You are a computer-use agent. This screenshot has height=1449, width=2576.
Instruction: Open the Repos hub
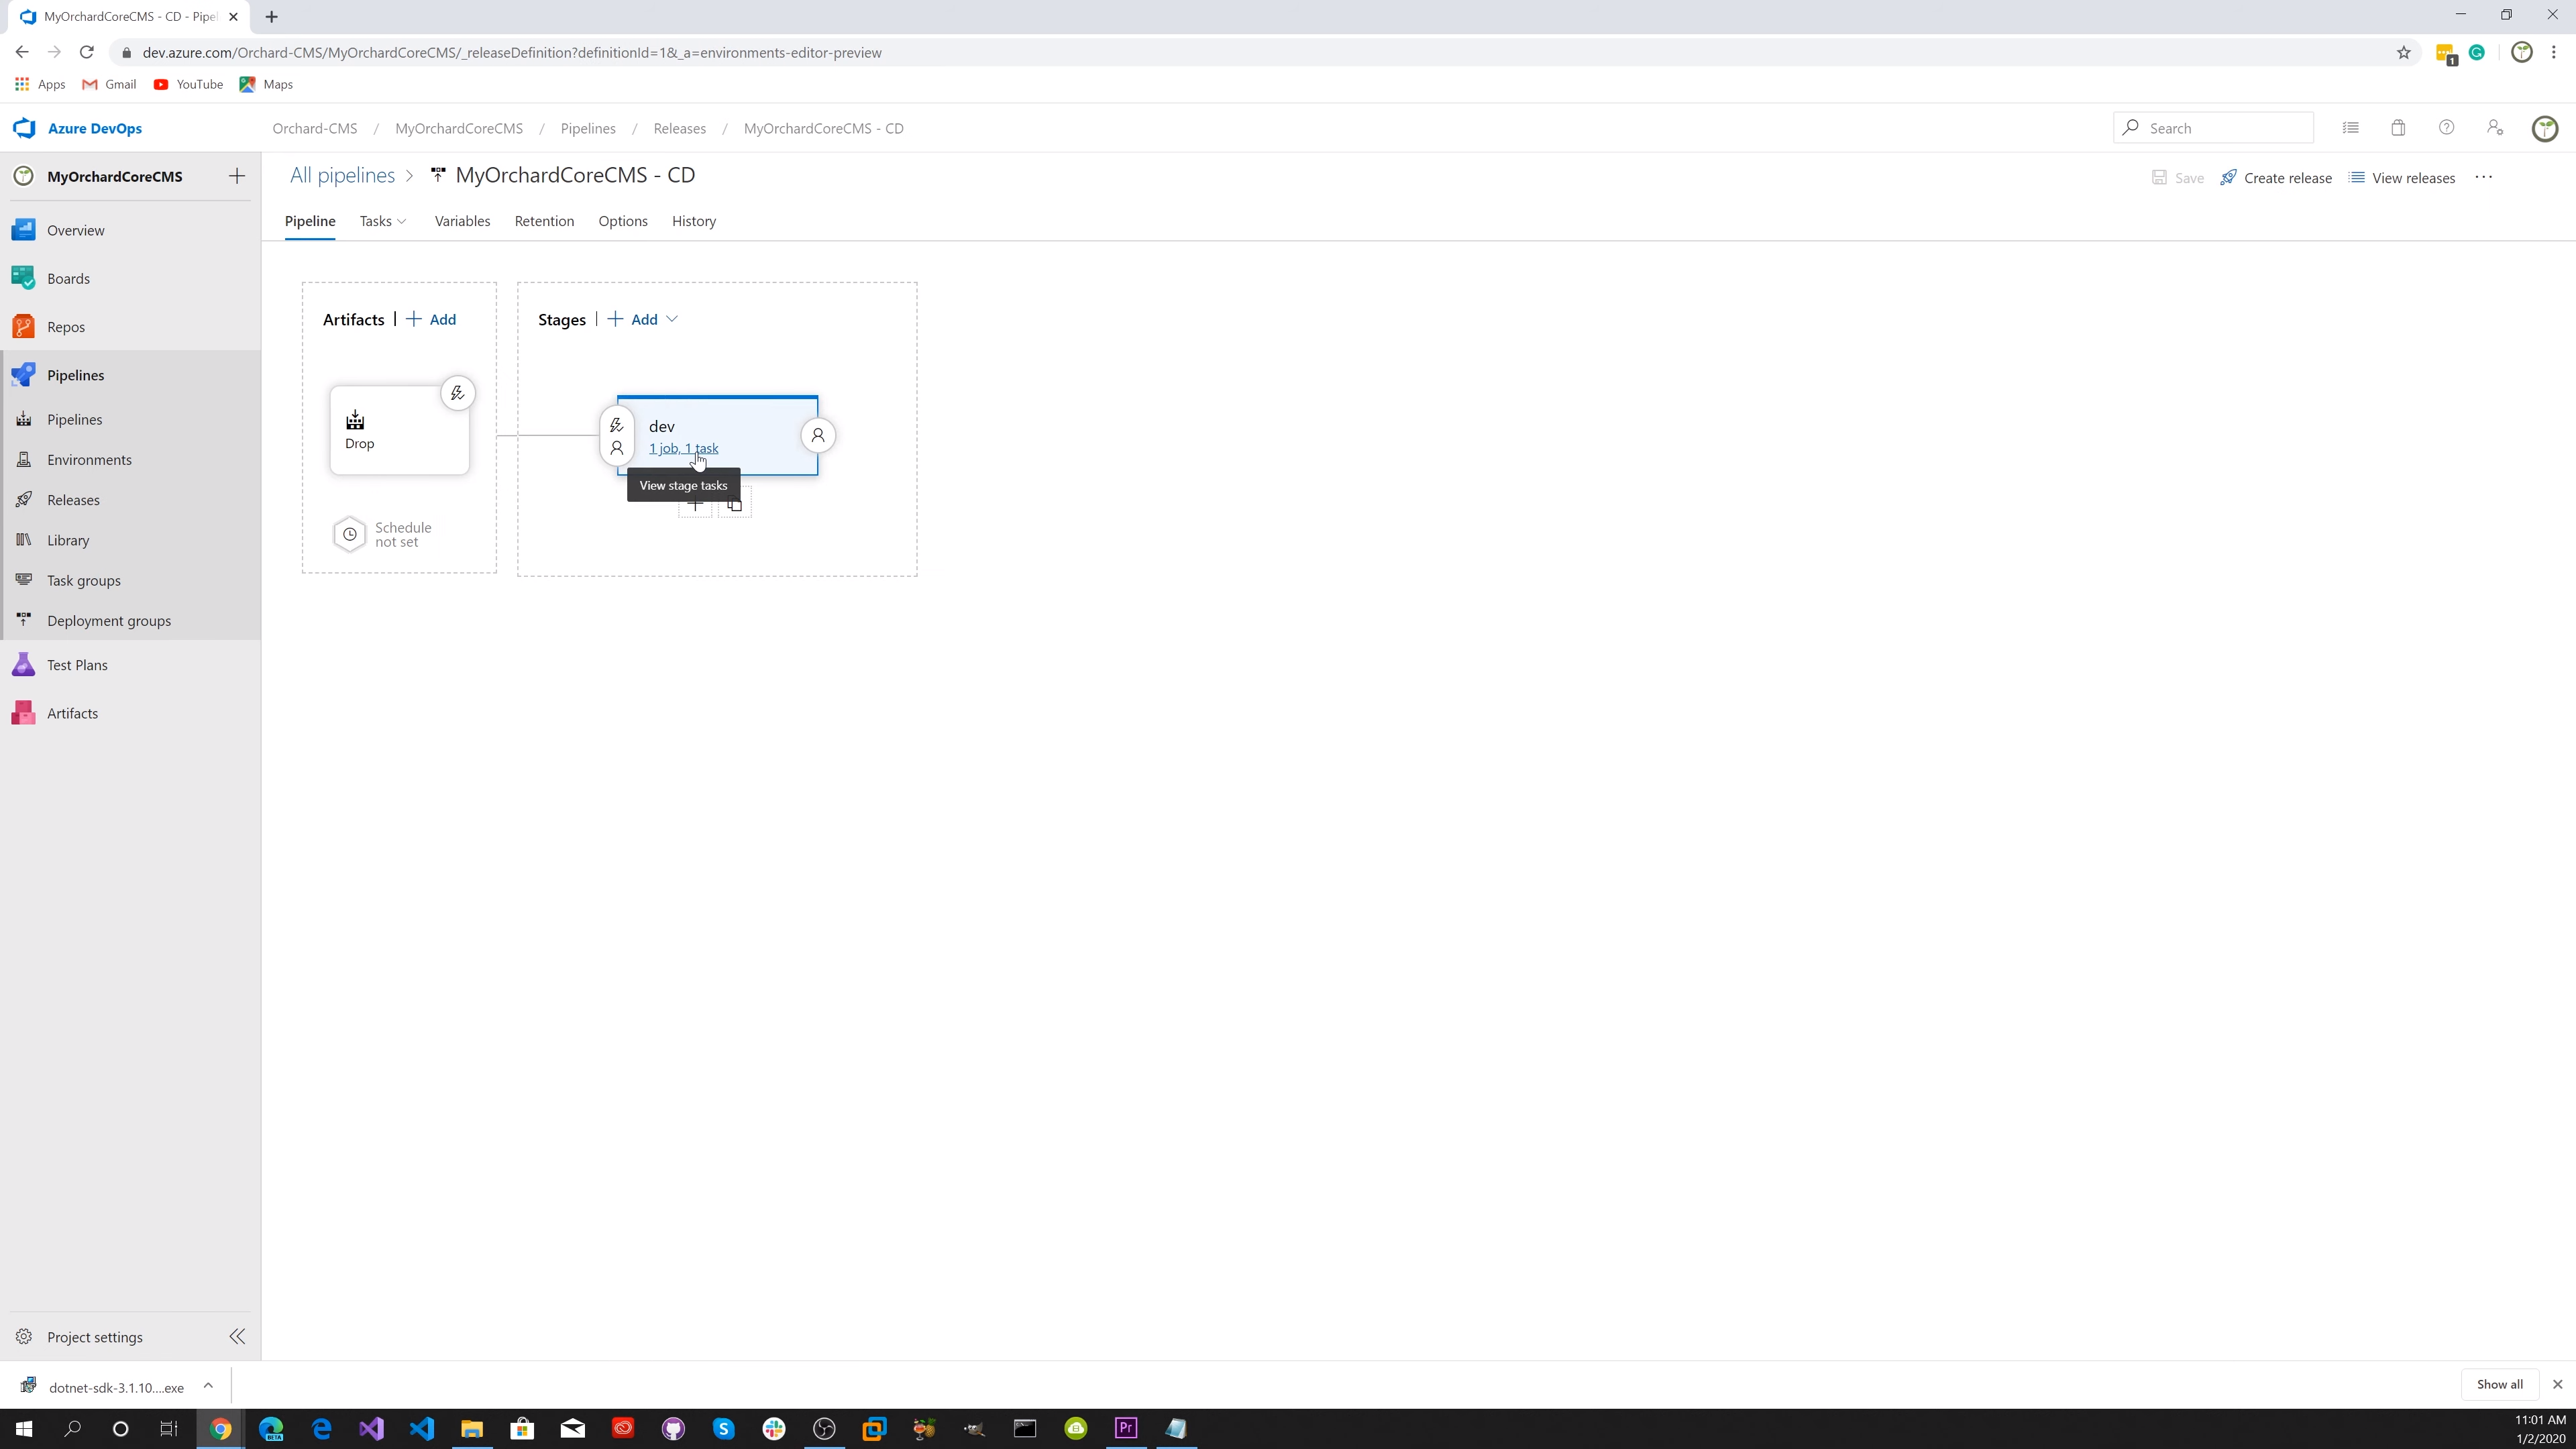click(66, 327)
